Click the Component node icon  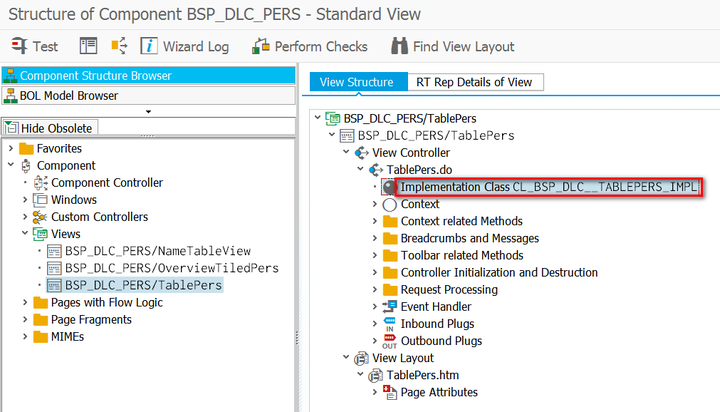[x=26, y=166]
